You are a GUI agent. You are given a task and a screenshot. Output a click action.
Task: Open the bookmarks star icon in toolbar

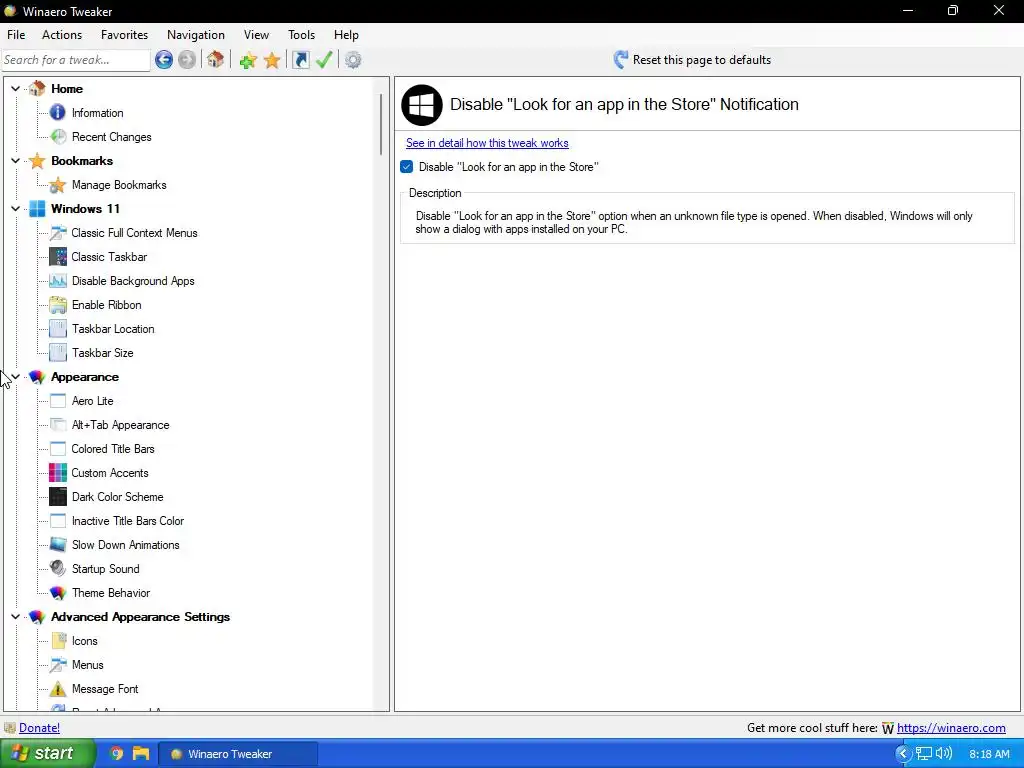272,61
